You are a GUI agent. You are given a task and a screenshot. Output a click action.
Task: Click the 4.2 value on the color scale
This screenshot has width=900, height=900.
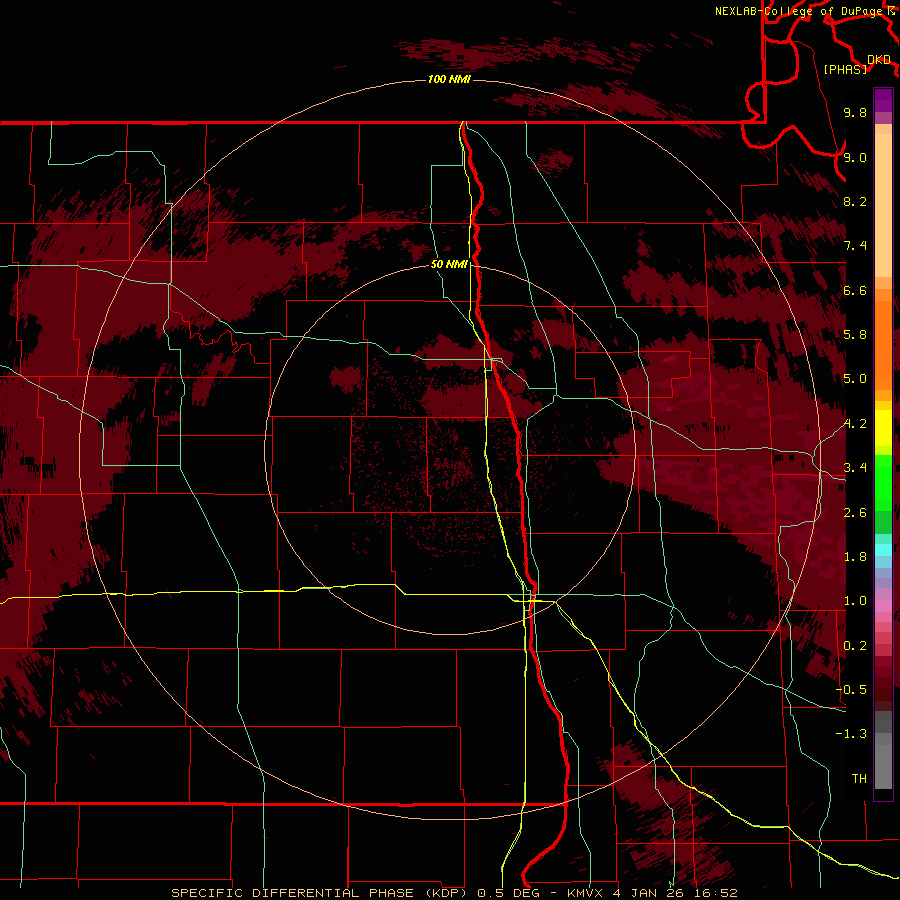[855, 424]
